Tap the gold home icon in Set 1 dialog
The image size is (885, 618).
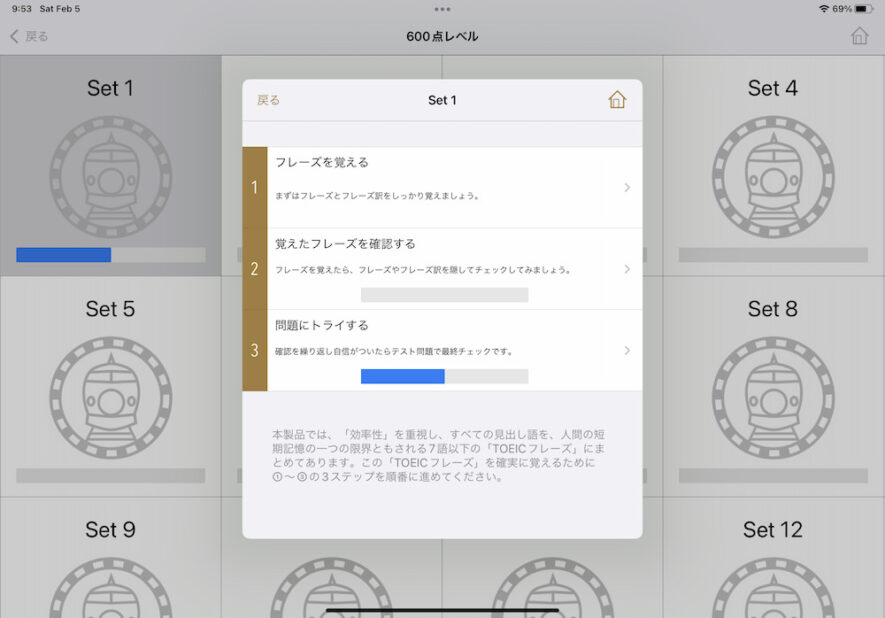(x=617, y=100)
